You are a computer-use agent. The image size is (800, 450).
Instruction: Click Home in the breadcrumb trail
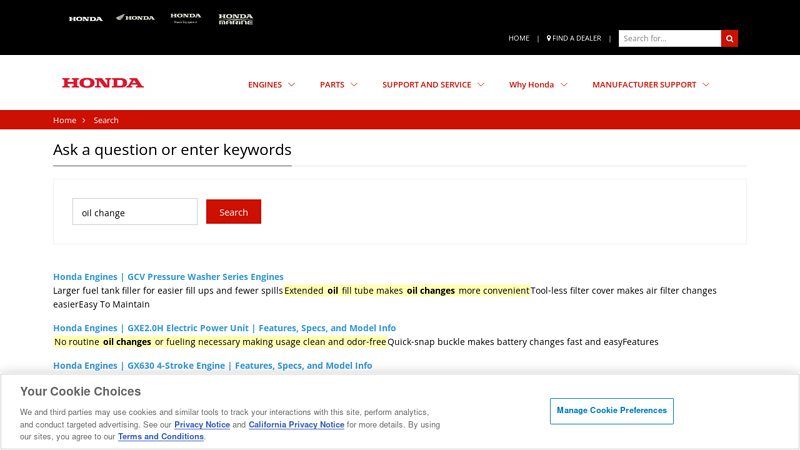(x=64, y=120)
